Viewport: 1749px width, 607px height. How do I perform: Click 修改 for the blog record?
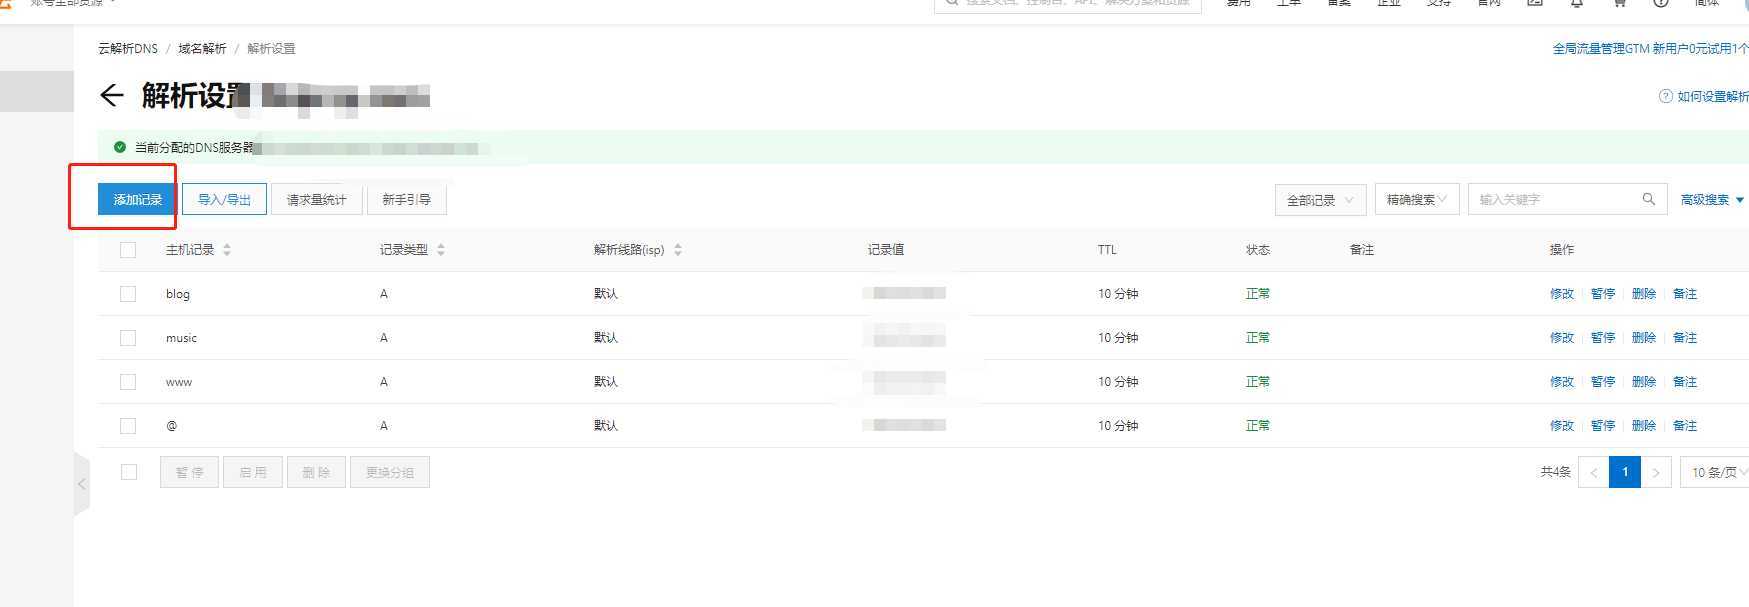pos(1562,294)
